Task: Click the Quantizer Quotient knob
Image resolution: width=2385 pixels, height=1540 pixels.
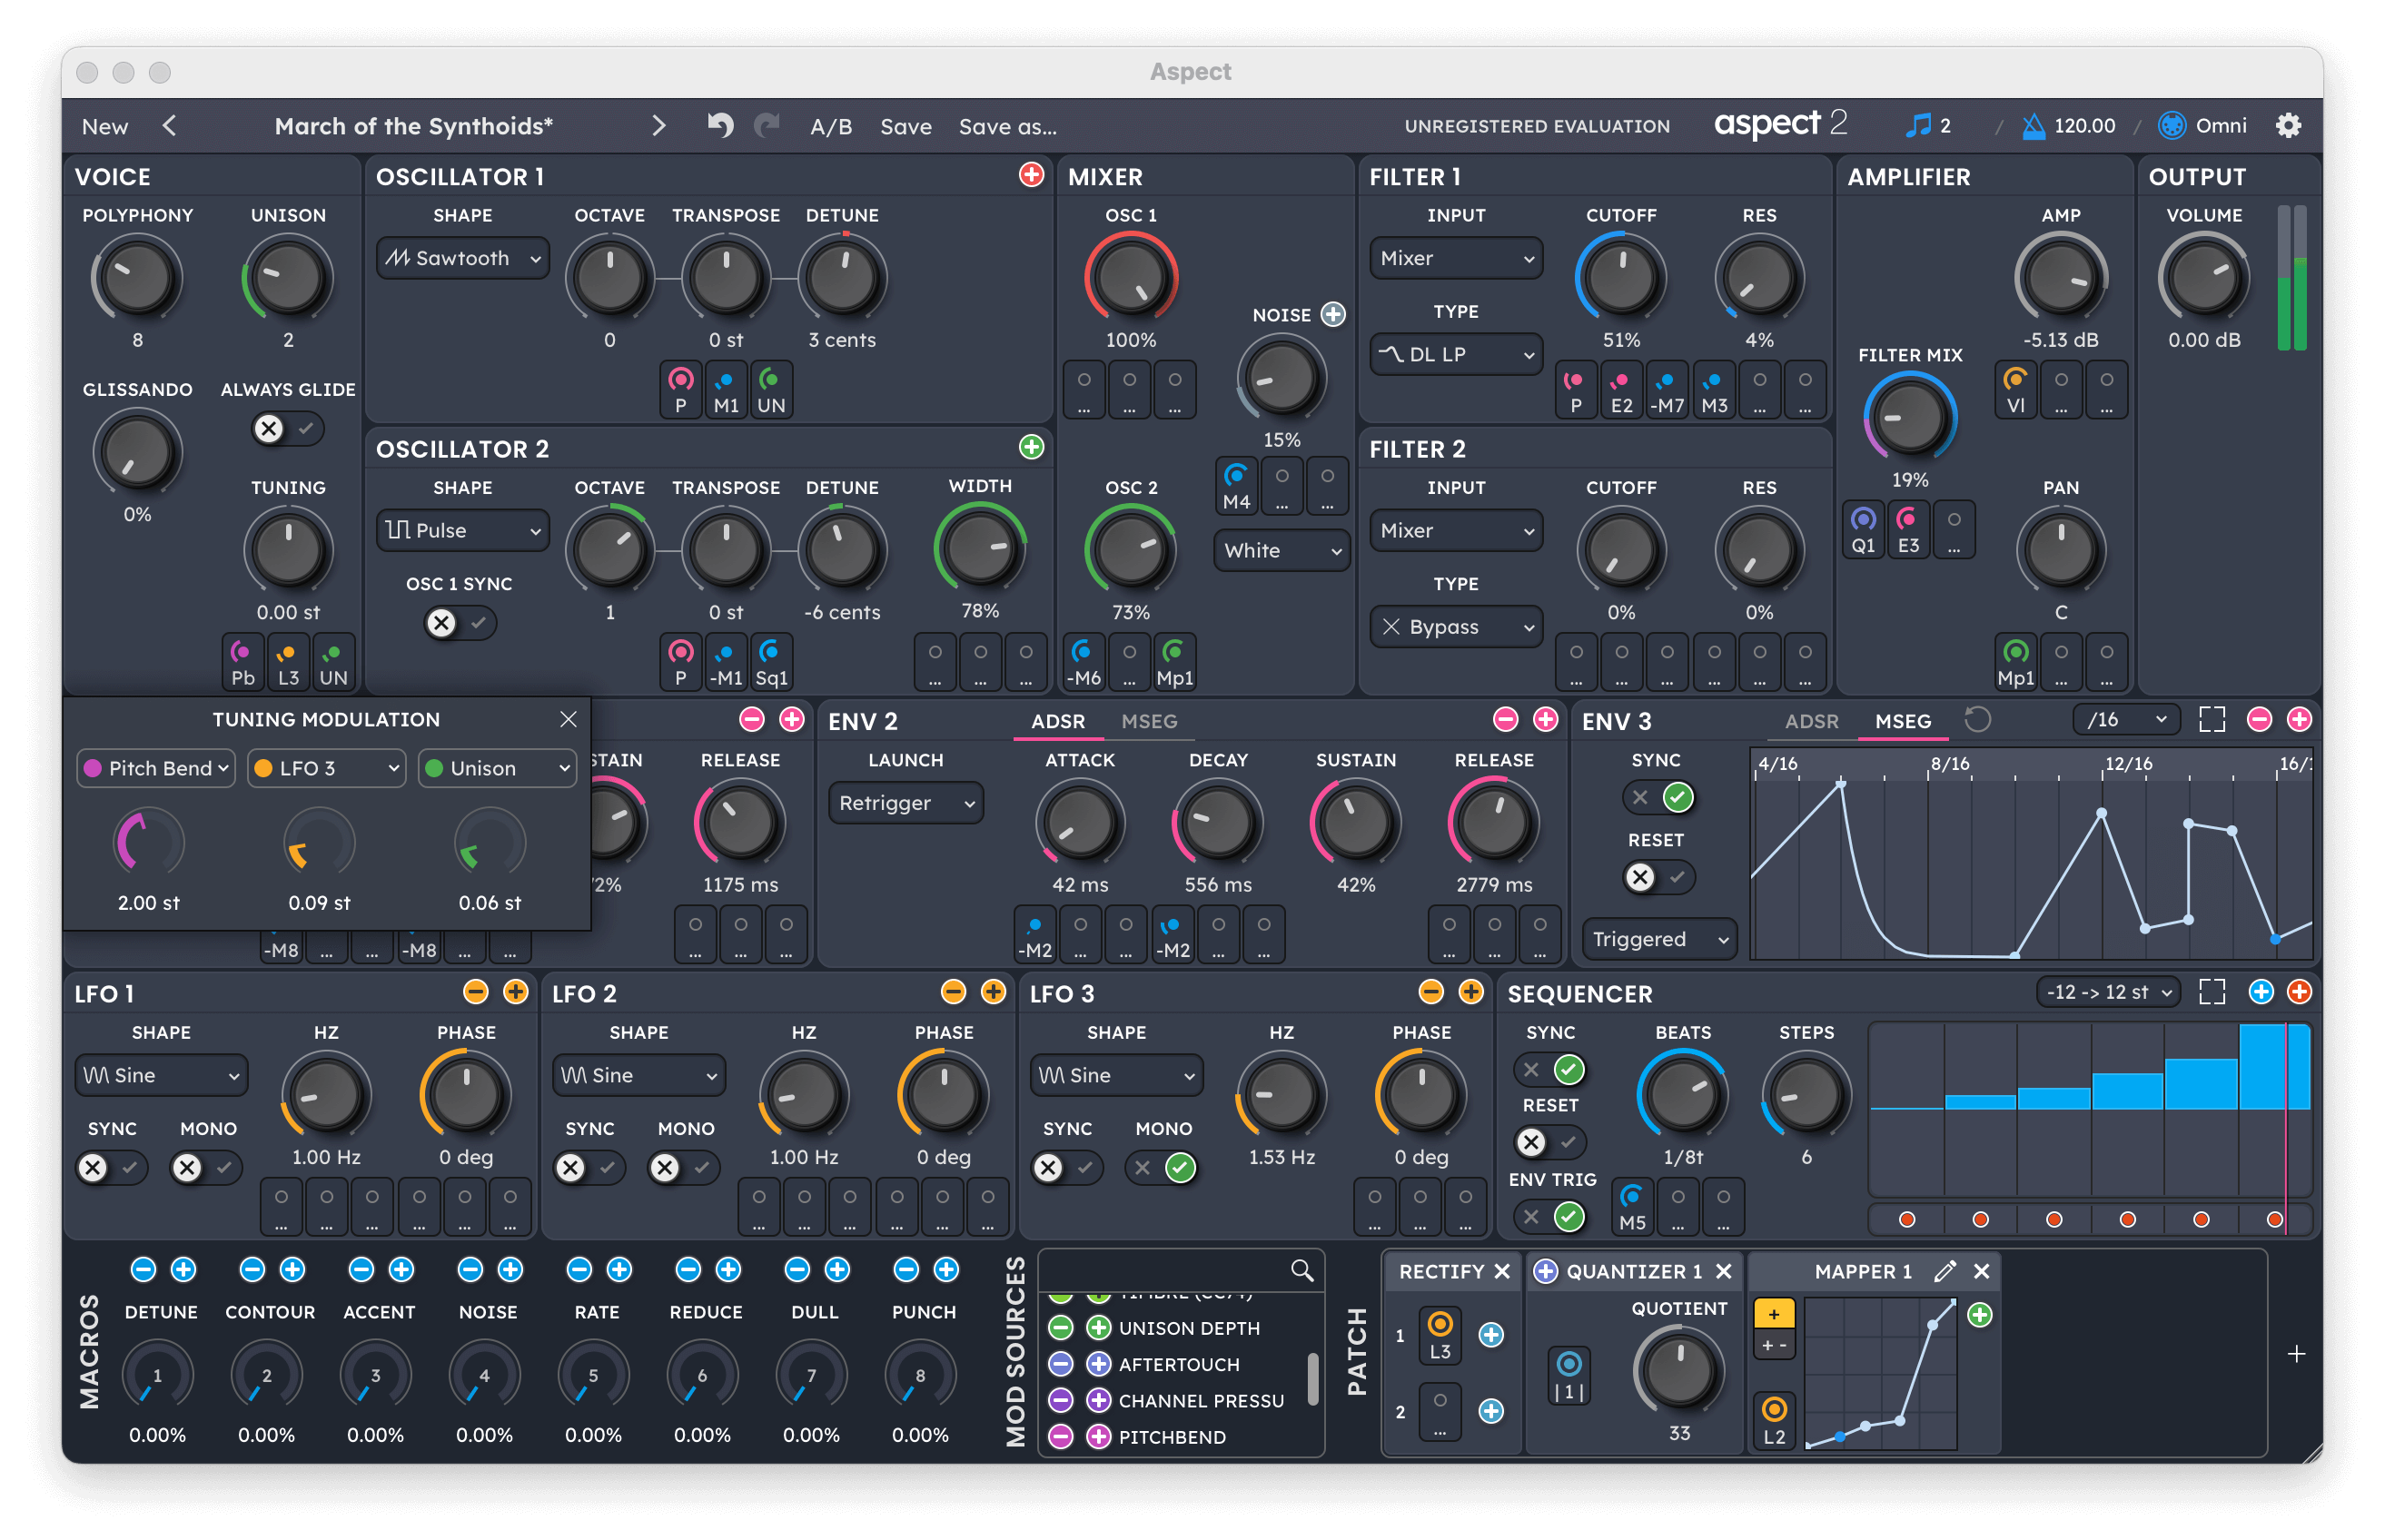Action: pyautogui.click(x=1679, y=1371)
